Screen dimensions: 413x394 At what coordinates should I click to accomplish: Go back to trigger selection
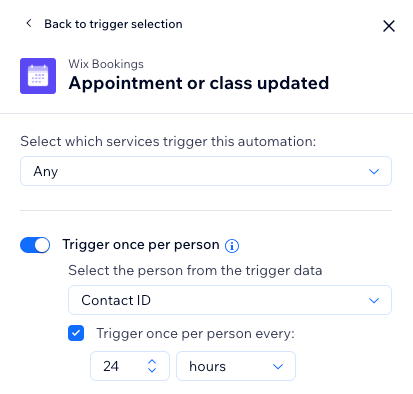click(x=113, y=24)
